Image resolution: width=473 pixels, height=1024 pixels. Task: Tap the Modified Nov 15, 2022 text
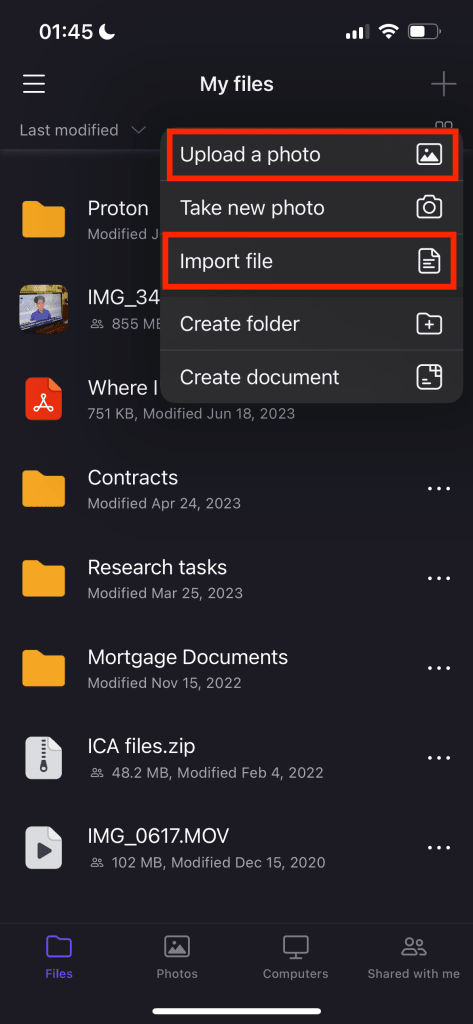pos(164,684)
